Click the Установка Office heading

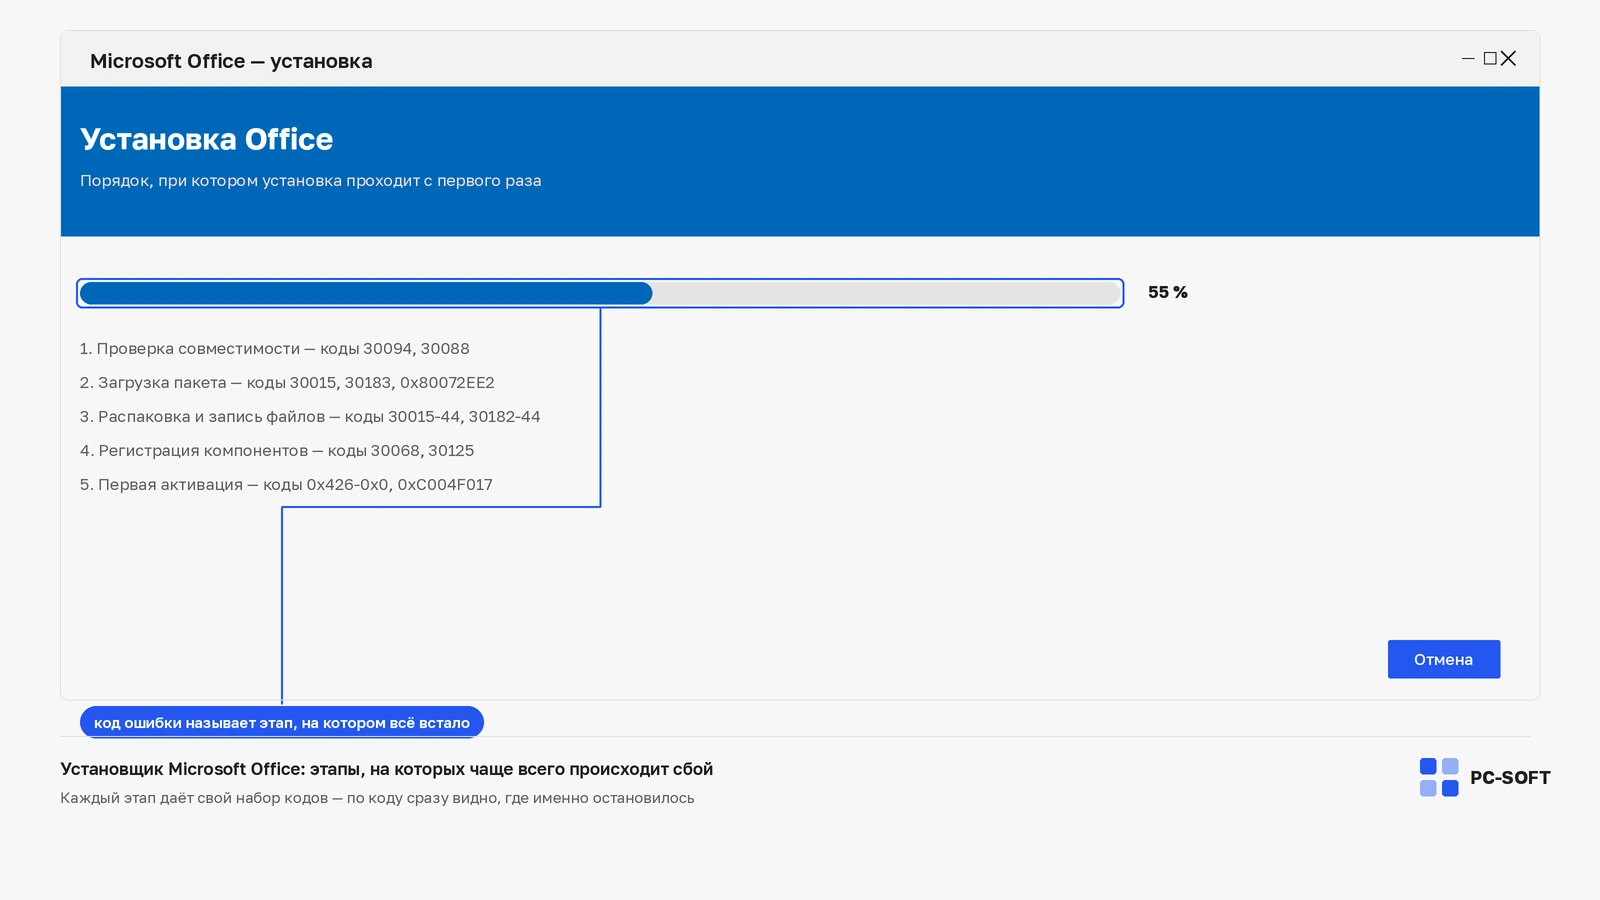pyautogui.click(x=206, y=139)
